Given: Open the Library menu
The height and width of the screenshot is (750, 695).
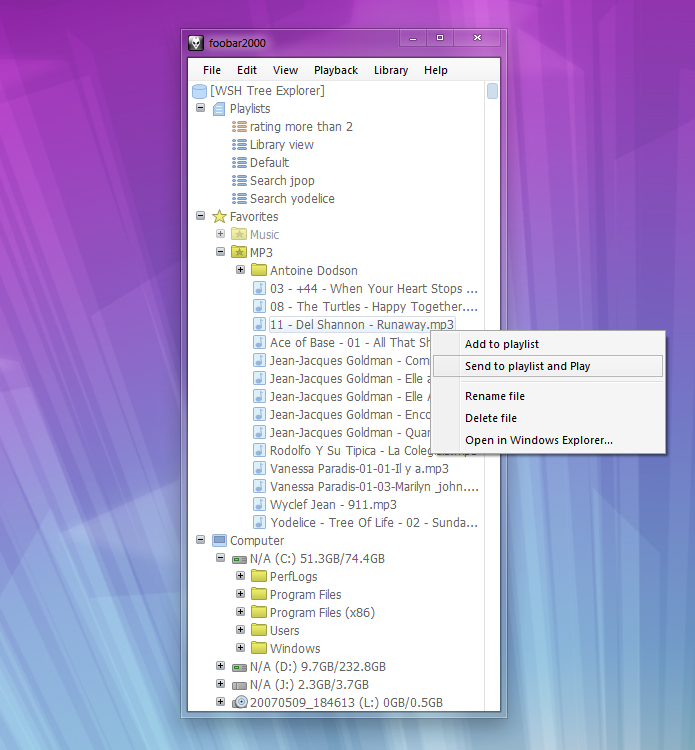Looking at the screenshot, I should (391, 70).
